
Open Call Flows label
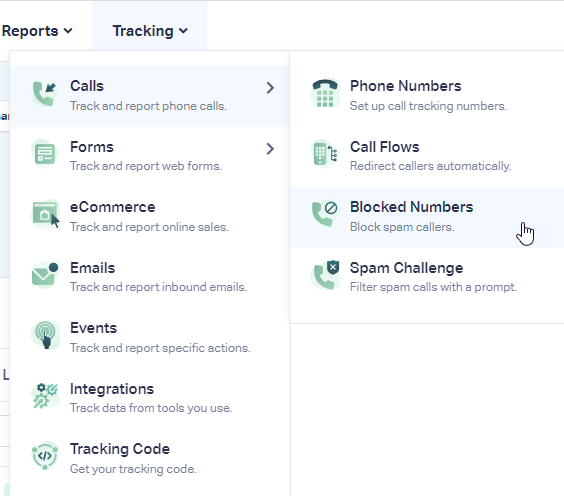385,147
